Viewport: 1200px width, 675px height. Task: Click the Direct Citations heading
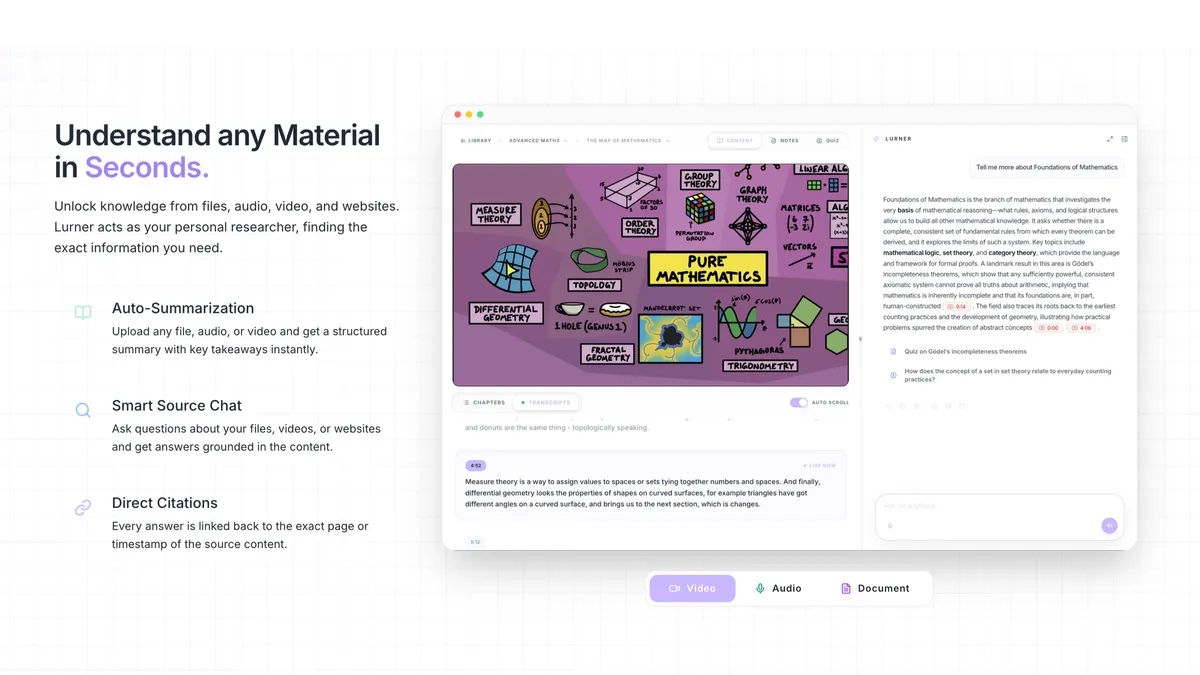click(165, 503)
